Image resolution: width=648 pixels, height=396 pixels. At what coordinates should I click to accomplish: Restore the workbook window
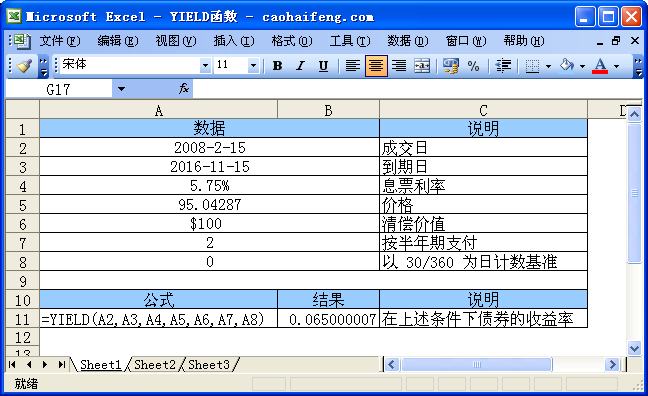click(x=616, y=41)
